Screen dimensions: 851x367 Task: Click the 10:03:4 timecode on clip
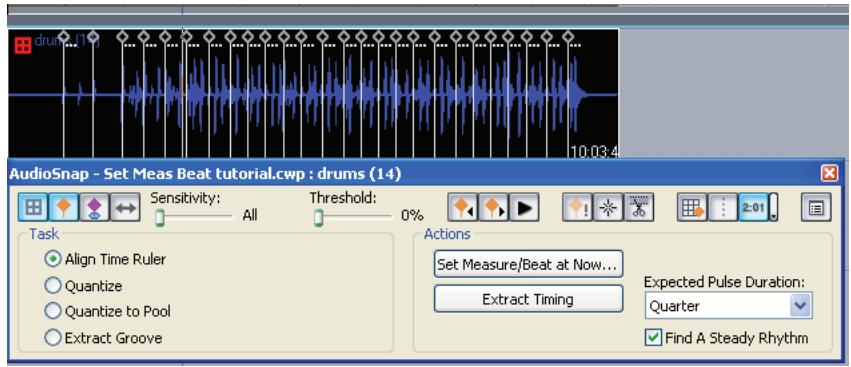point(594,151)
